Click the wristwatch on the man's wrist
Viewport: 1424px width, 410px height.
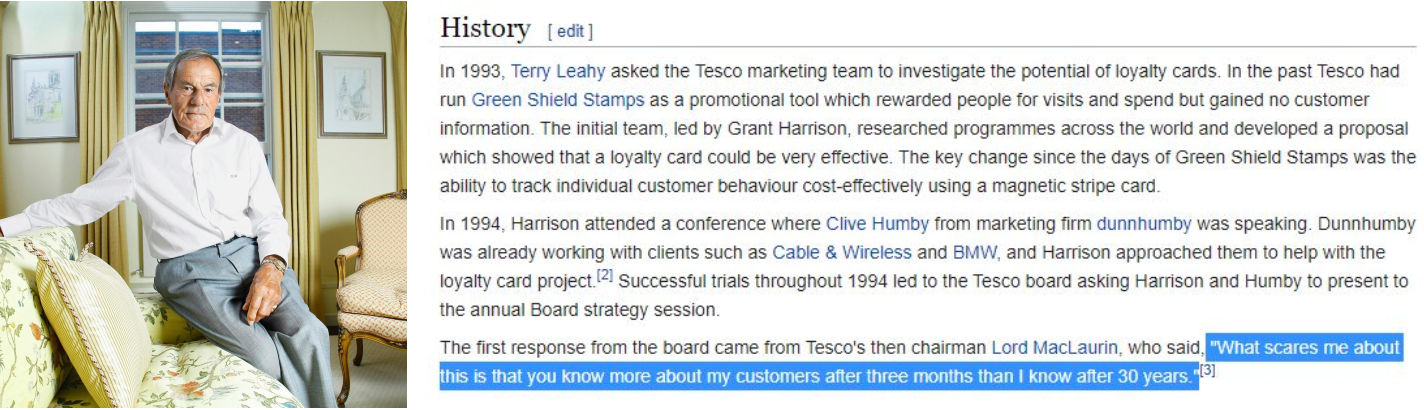click(x=274, y=264)
